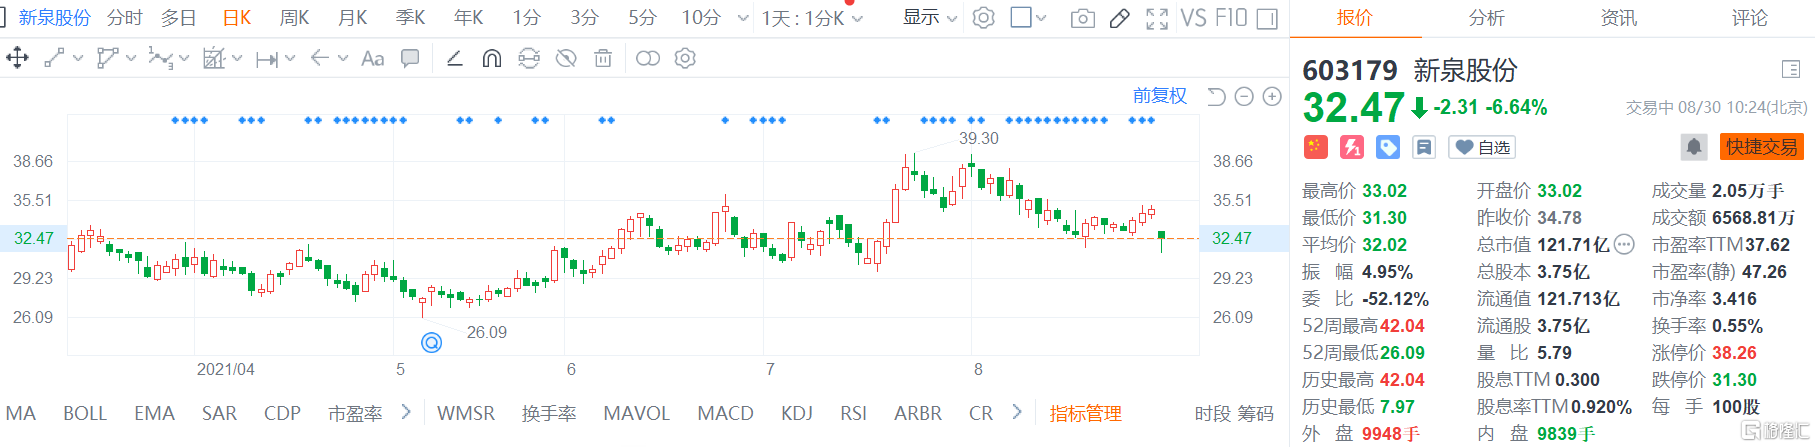This screenshot has width=1816, height=447.
Task: Open the F10 company info
Action: [1231, 18]
